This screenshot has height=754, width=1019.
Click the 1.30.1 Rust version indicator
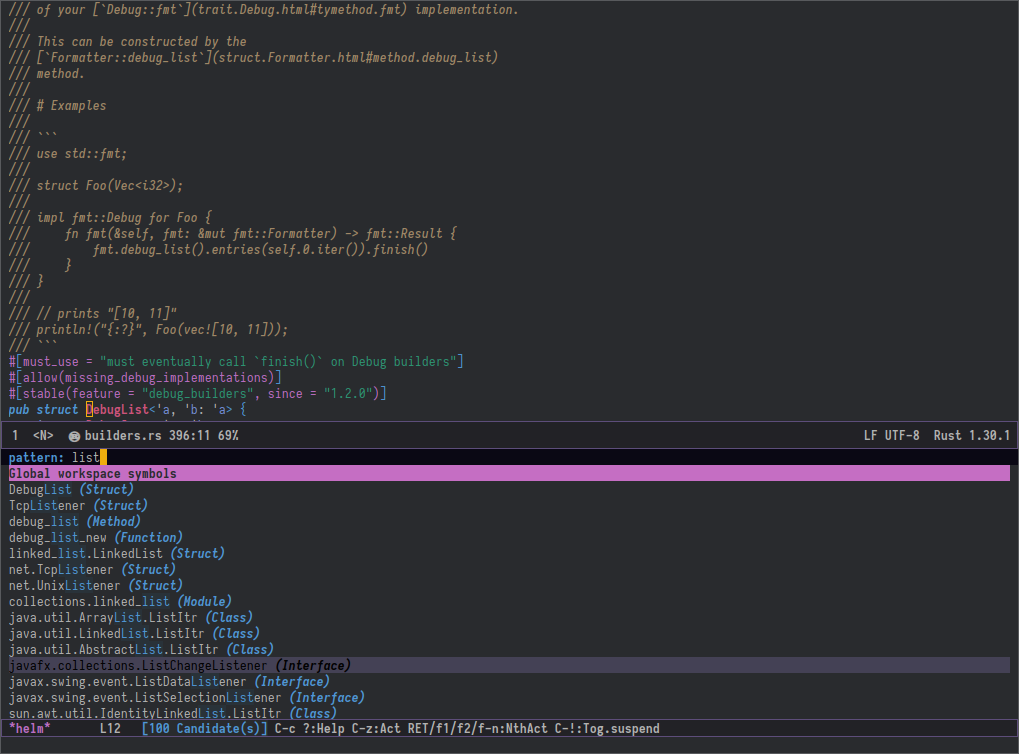click(x=990, y=436)
